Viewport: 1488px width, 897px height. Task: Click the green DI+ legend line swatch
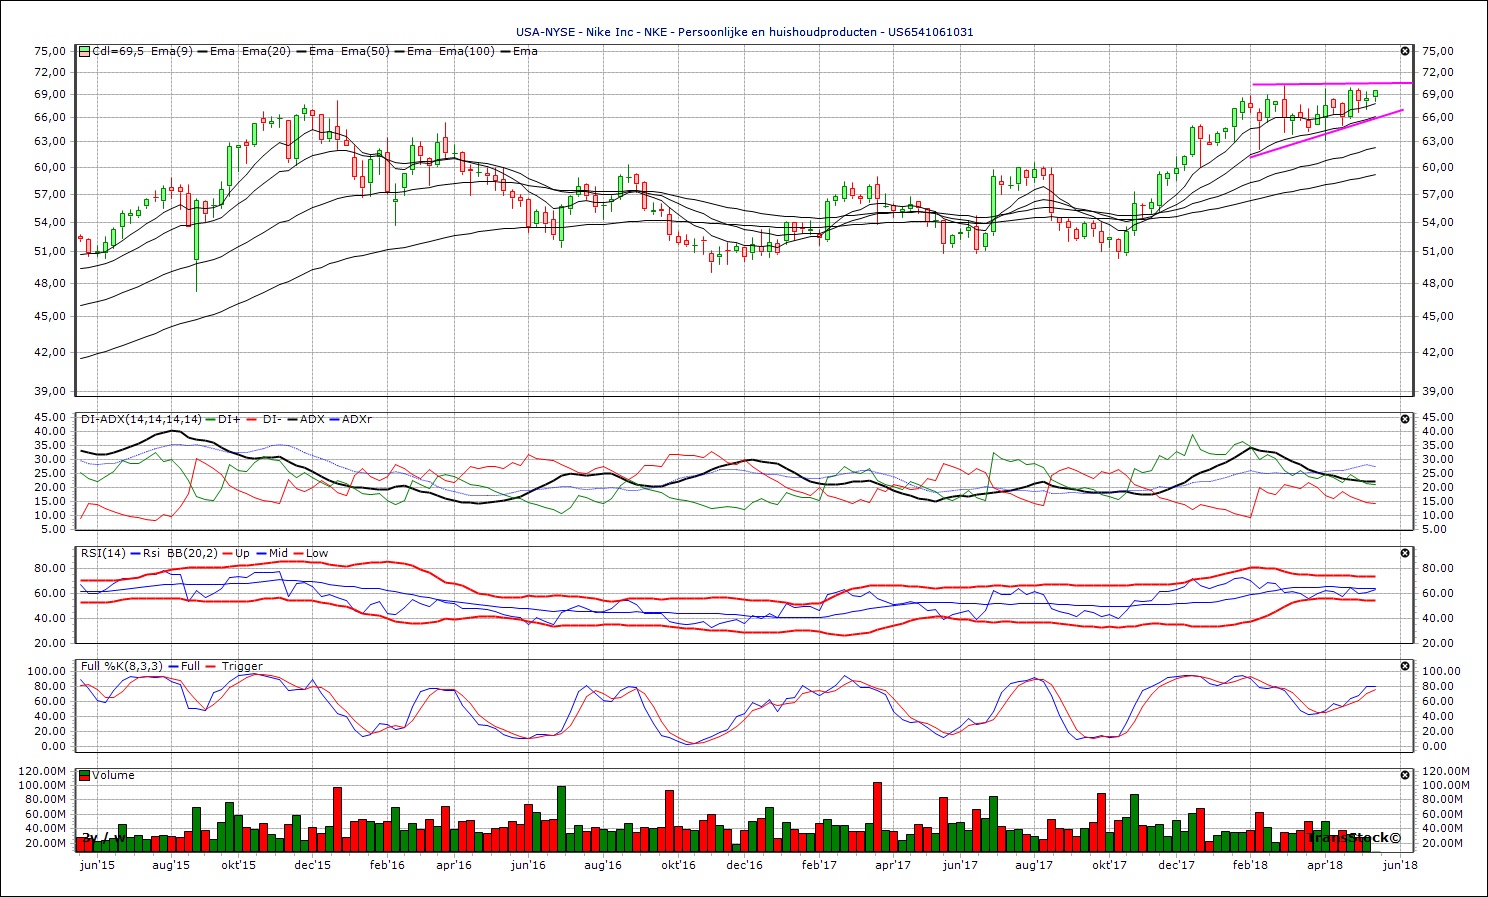point(210,419)
